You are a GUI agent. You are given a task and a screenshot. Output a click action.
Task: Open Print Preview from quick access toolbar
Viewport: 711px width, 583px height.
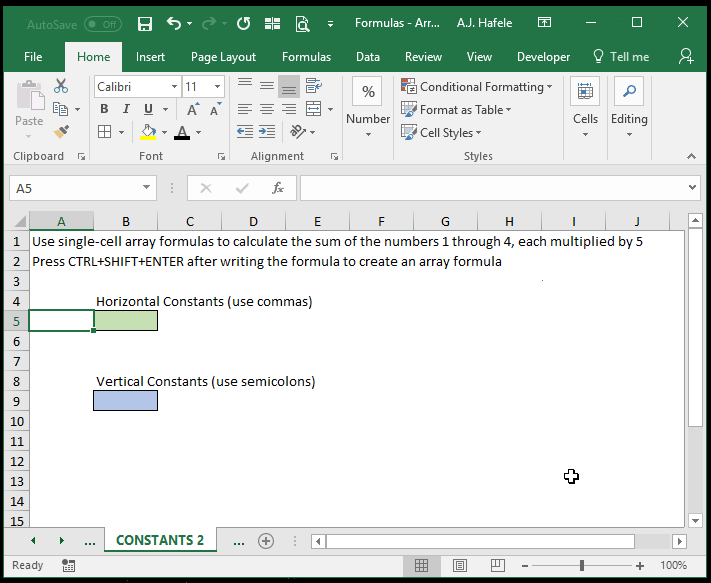point(302,23)
